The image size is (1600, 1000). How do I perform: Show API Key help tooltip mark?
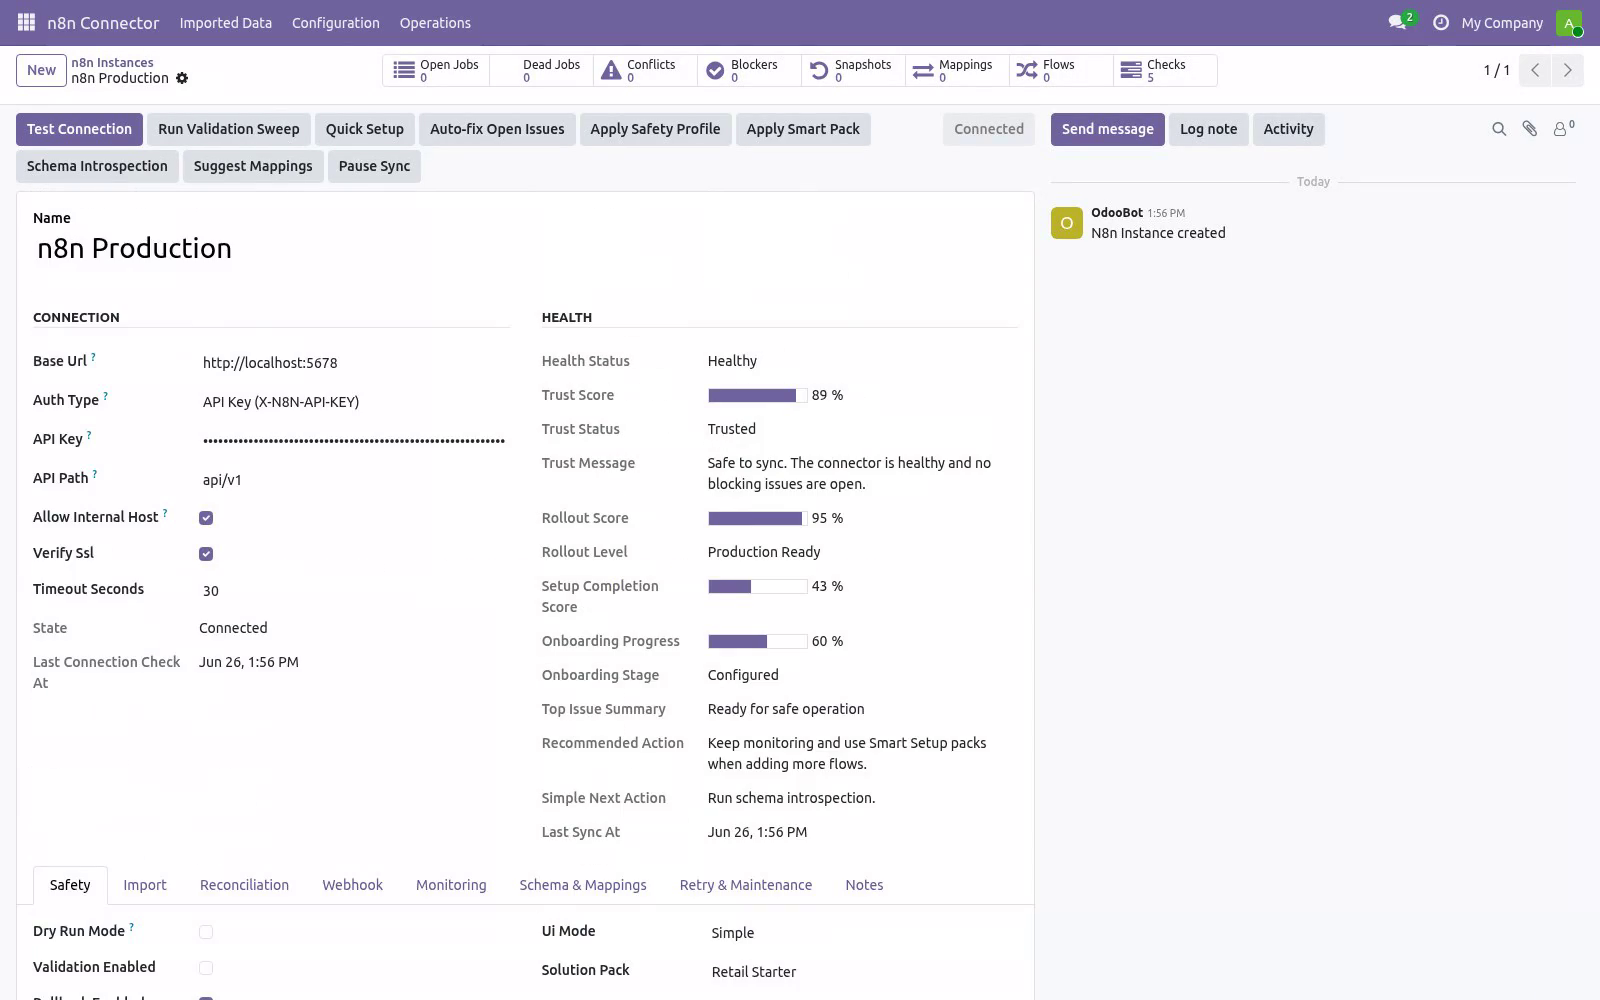89,435
